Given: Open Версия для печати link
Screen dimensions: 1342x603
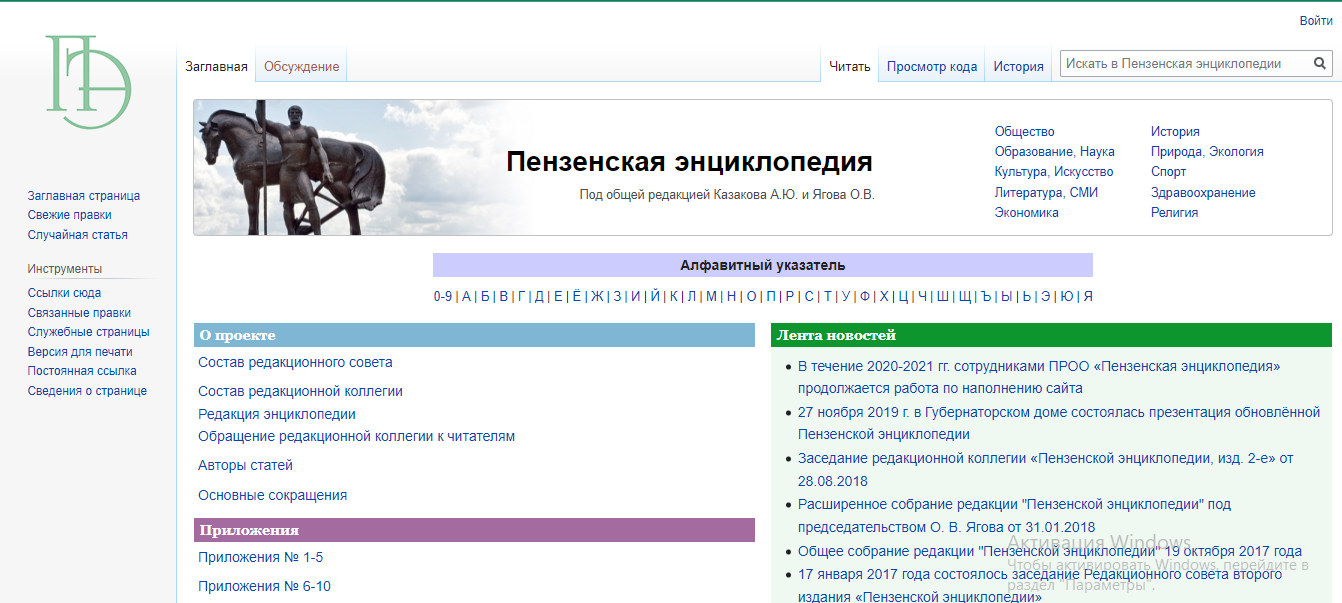Looking at the screenshot, I should pyautogui.click(x=80, y=352).
